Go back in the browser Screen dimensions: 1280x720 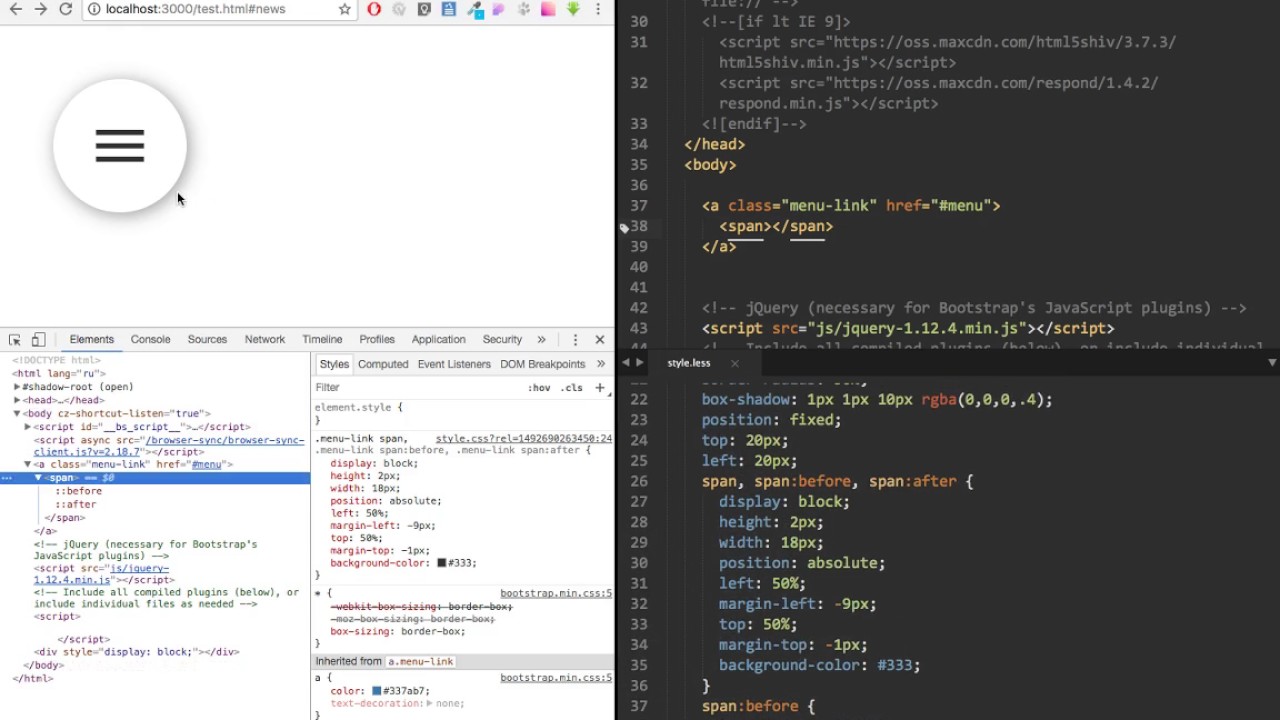pos(15,9)
